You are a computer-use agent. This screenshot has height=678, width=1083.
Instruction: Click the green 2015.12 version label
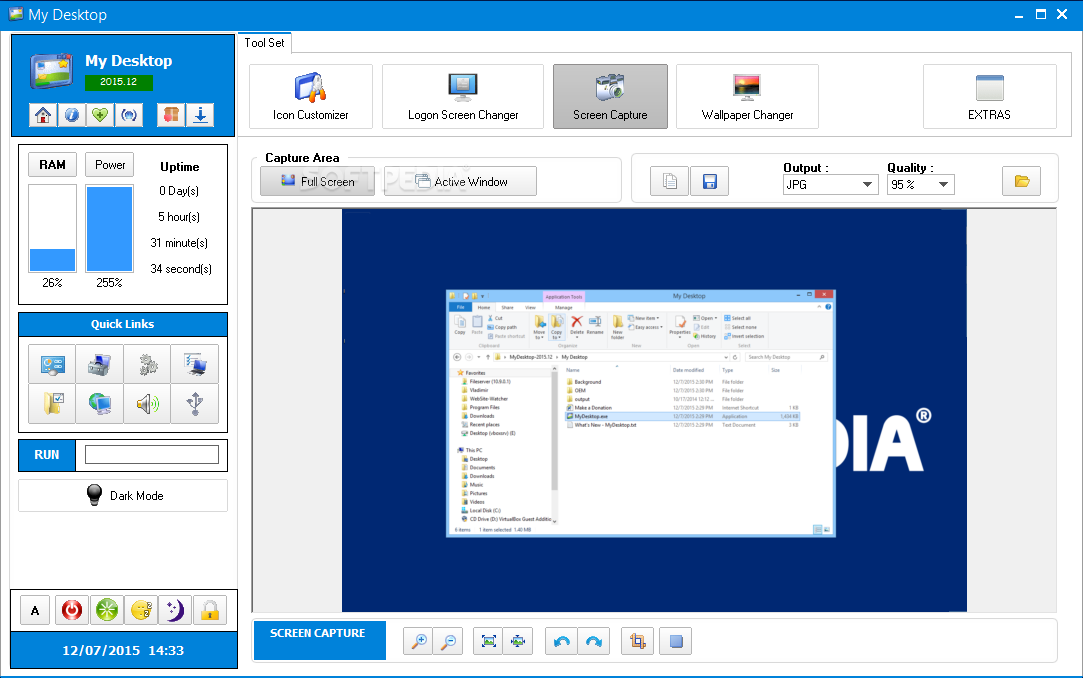coord(119,81)
